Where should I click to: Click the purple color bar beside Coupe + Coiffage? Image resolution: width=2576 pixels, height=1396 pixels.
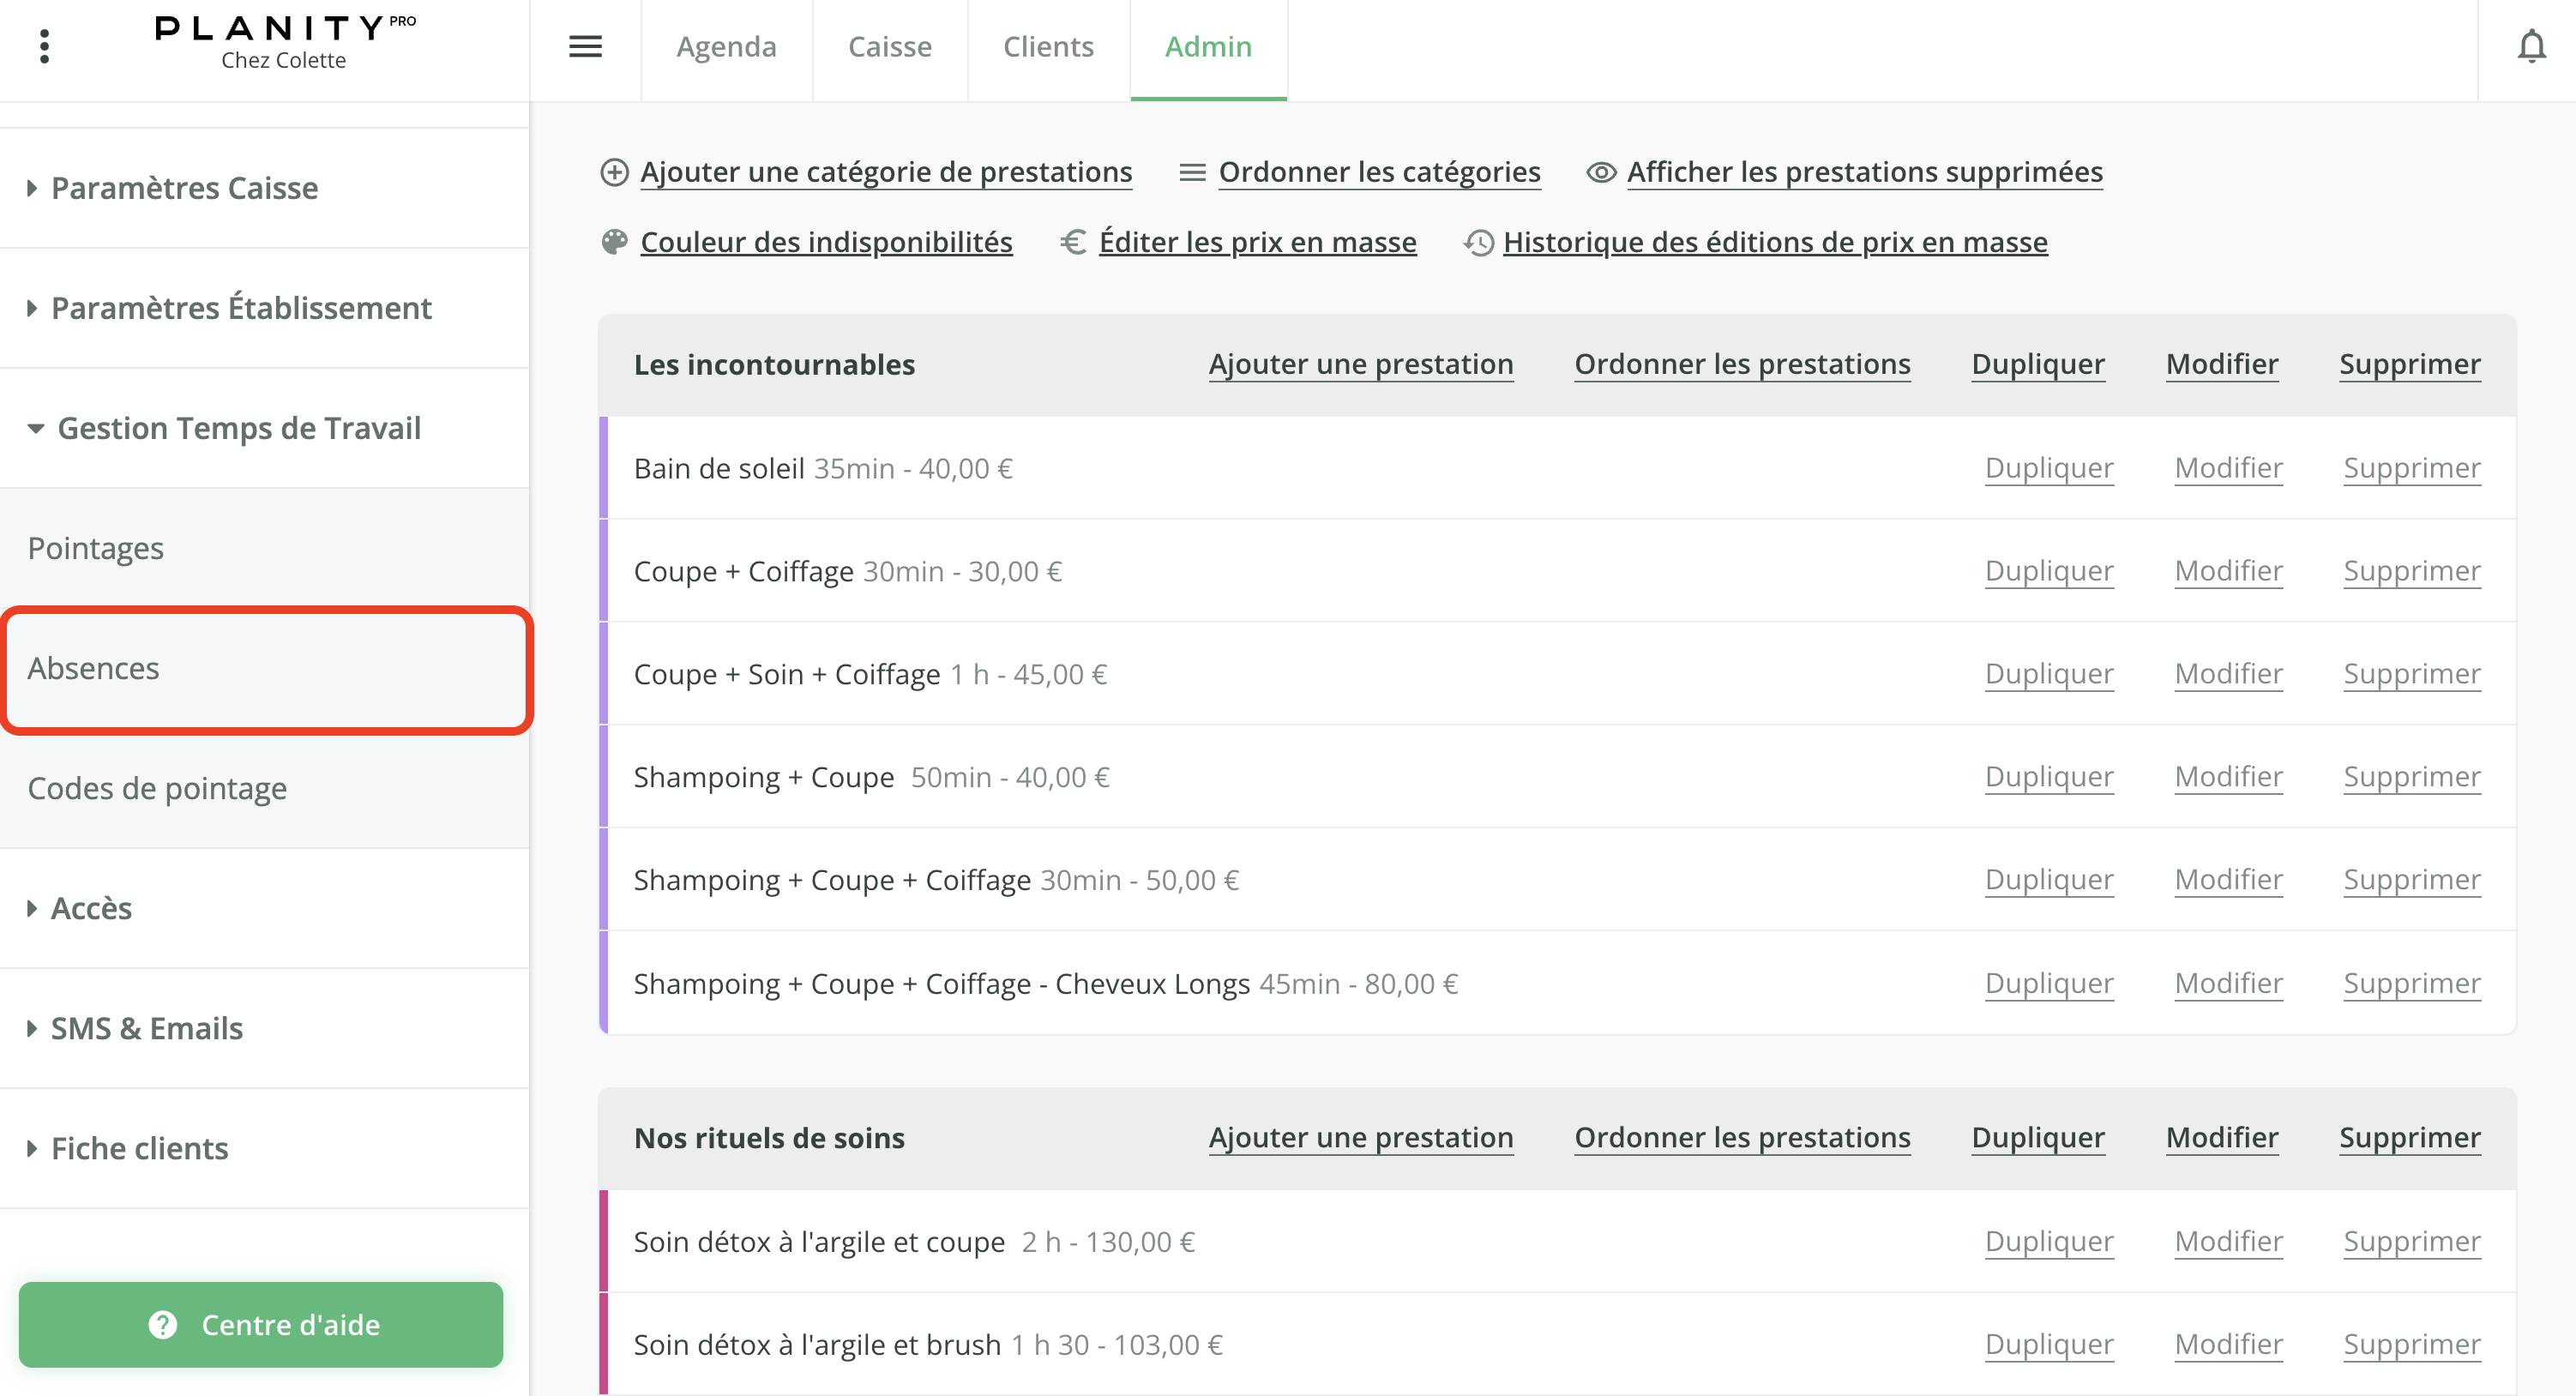click(x=605, y=571)
